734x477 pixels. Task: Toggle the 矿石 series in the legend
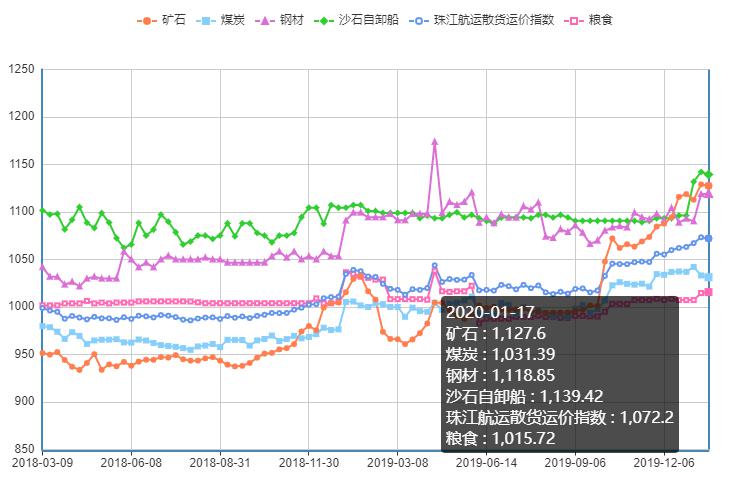pyautogui.click(x=161, y=20)
